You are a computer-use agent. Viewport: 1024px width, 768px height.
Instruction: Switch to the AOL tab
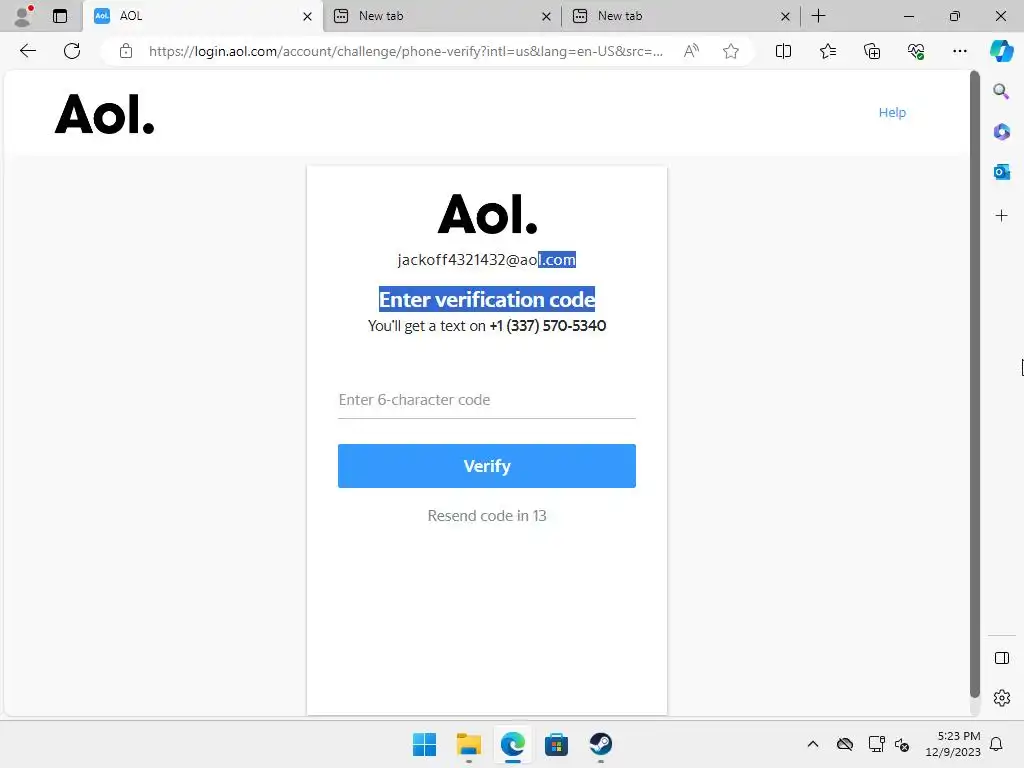click(x=202, y=16)
